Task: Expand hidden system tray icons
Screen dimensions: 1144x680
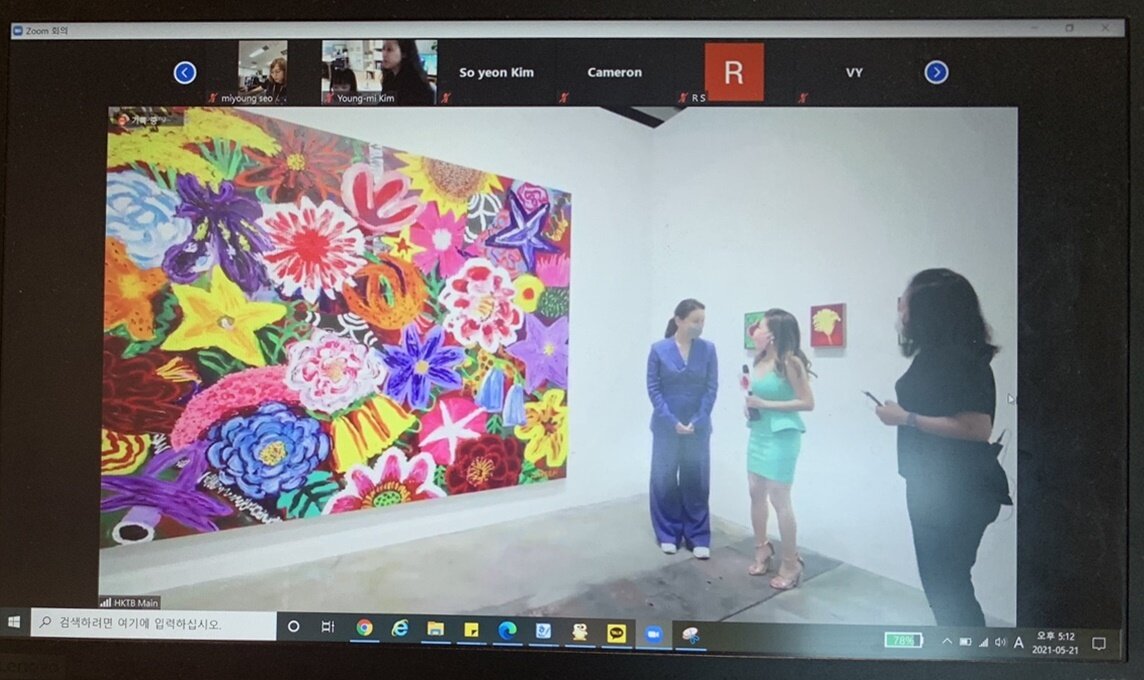Action: [x=946, y=641]
